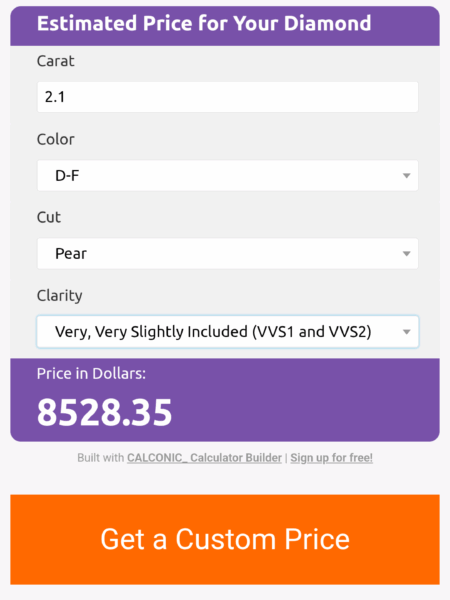Image resolution: width=450 pixels, height=600 pixels.
Task: Select the Pear text in Cut box
Action: (x=71, y=254)
